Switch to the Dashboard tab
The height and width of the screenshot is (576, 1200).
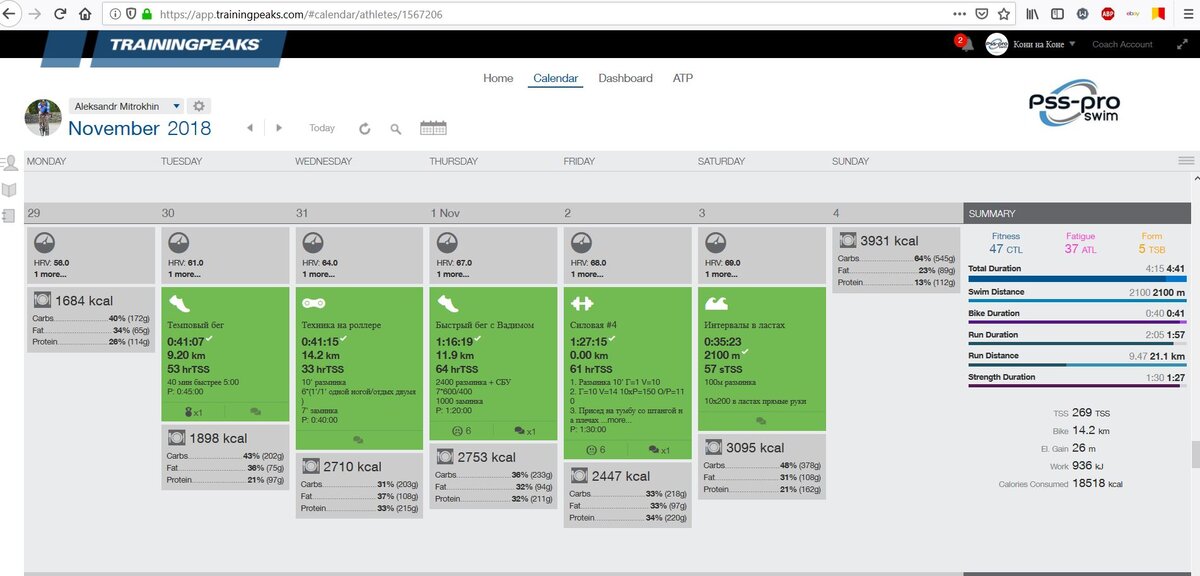point(625,78)
